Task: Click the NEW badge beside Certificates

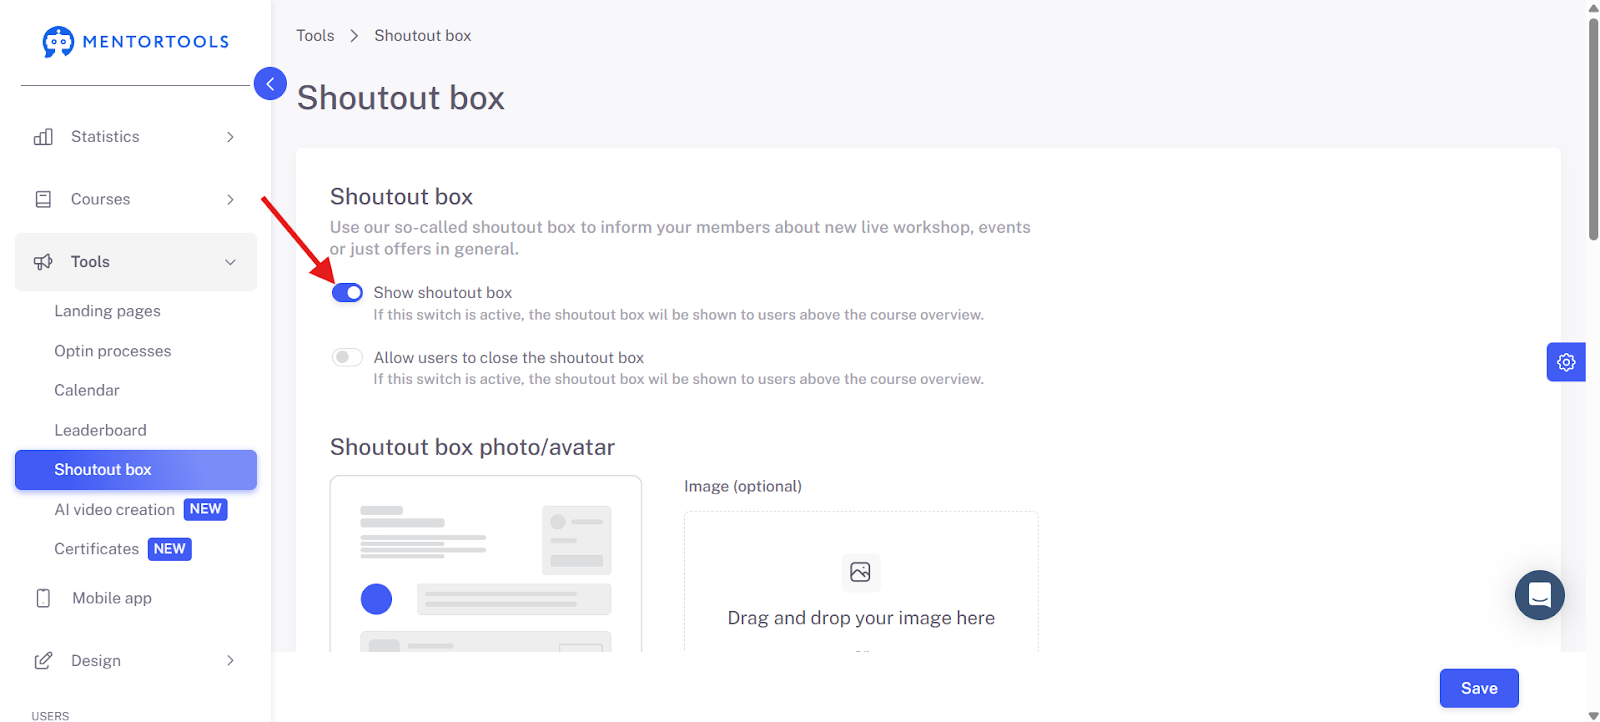Action: tap(170, 549)
